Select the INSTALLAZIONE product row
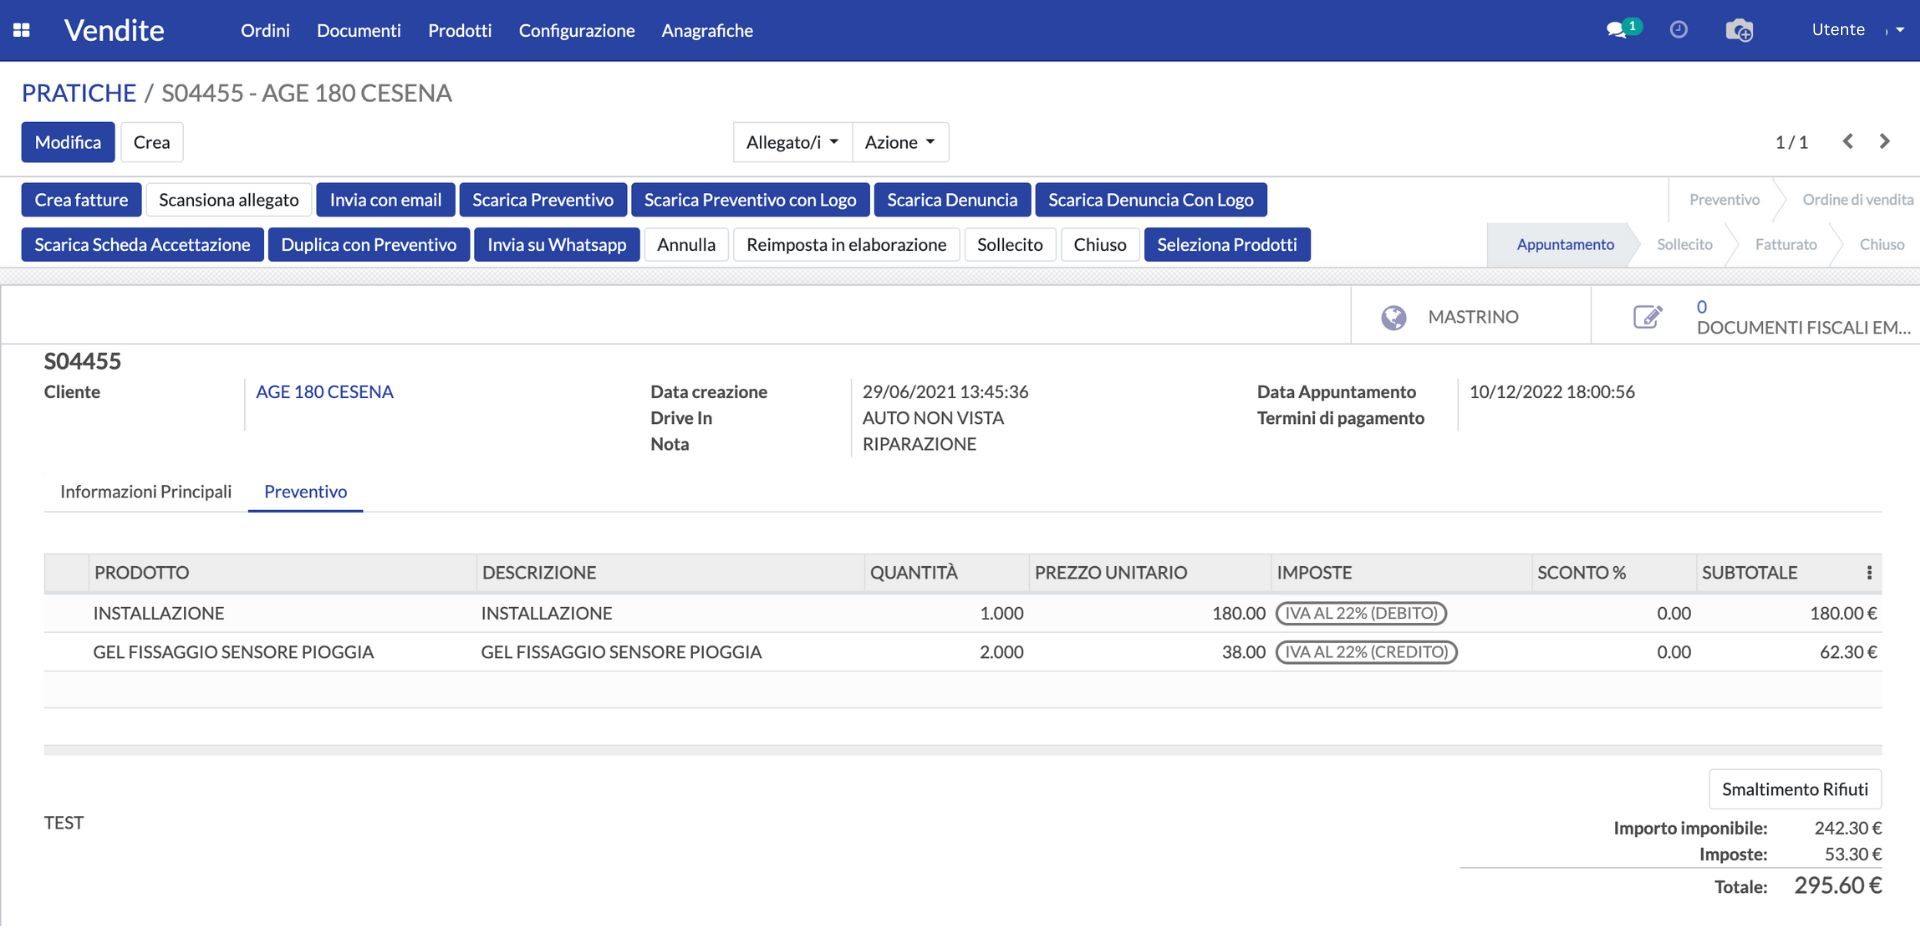 coord(962,614)
